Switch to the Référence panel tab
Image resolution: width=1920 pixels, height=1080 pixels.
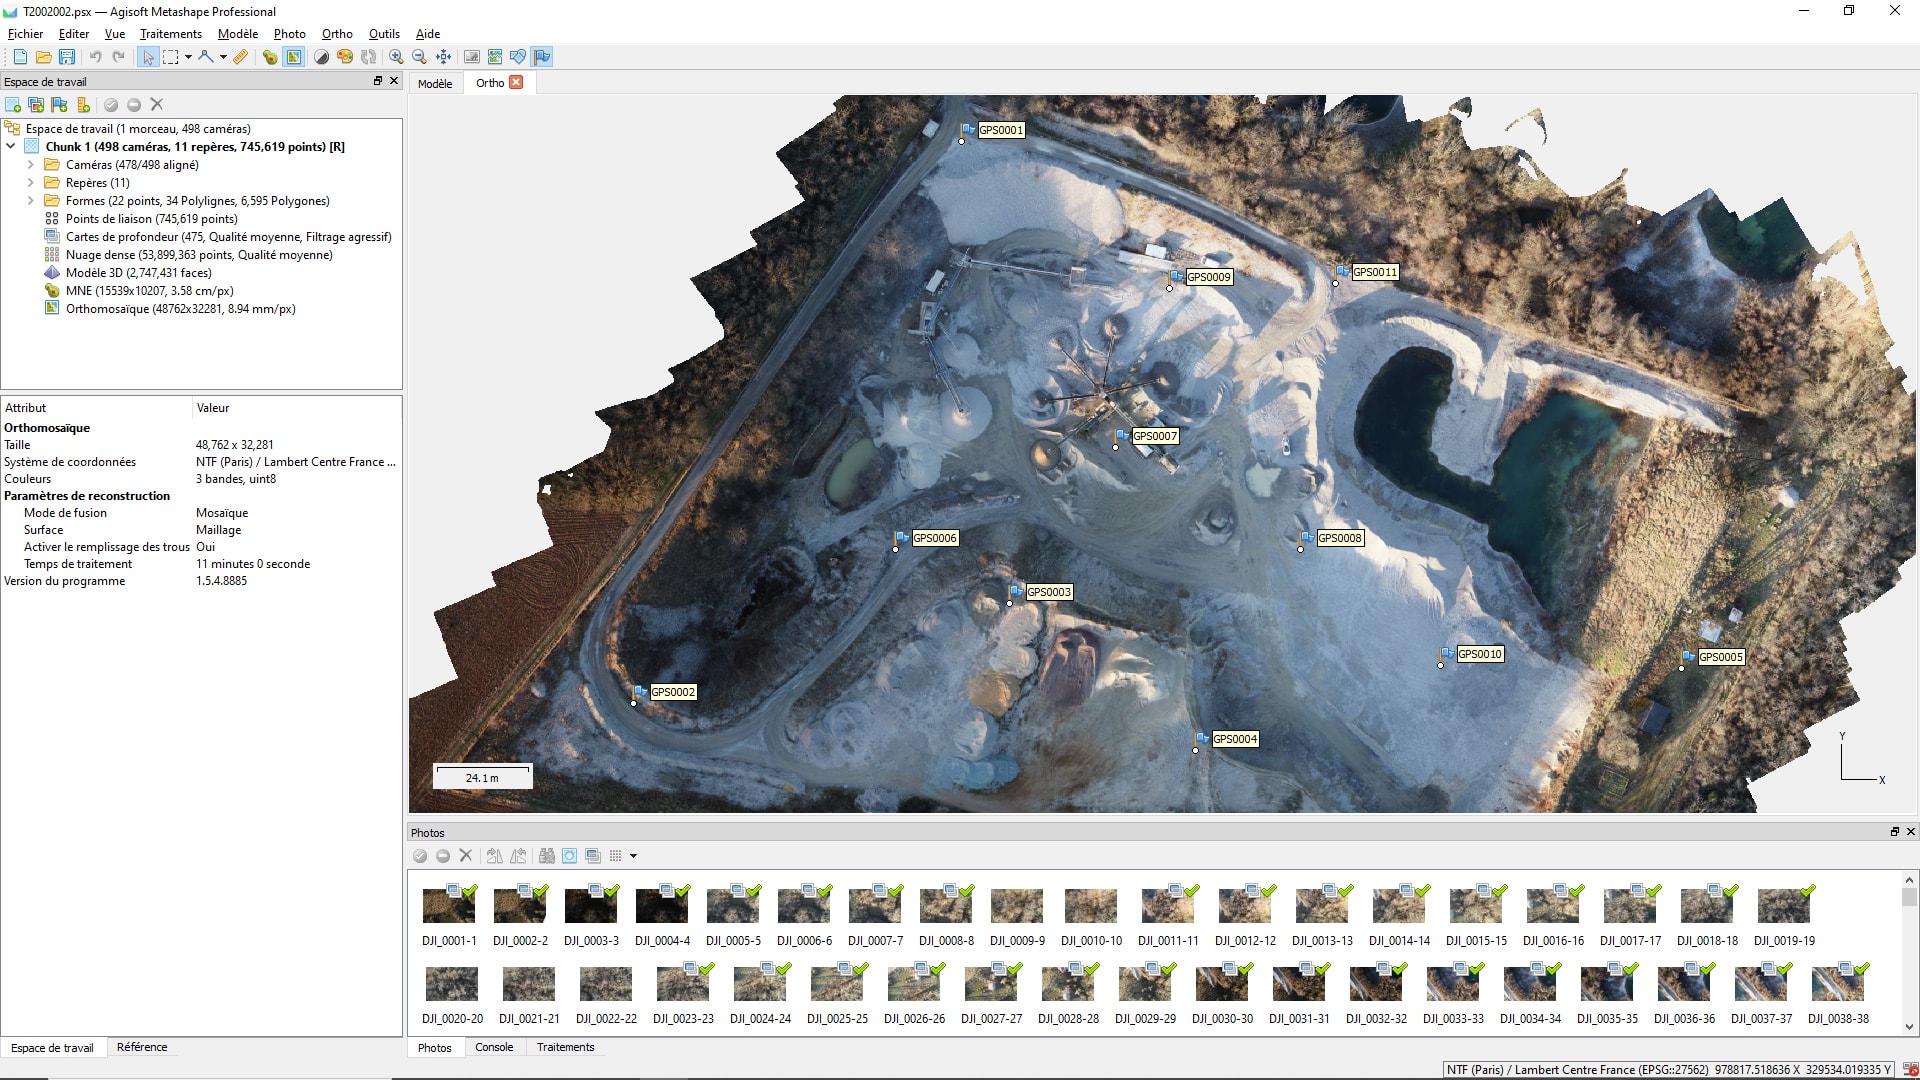tap(142, 1047)
